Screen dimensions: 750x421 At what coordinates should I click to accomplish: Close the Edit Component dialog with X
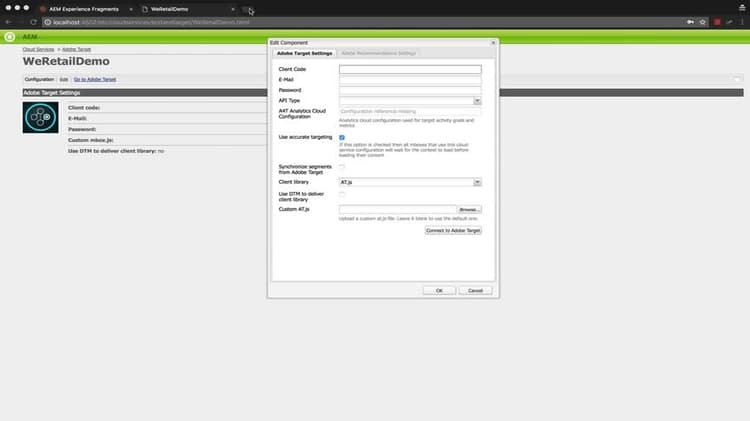tap(493, 43)
